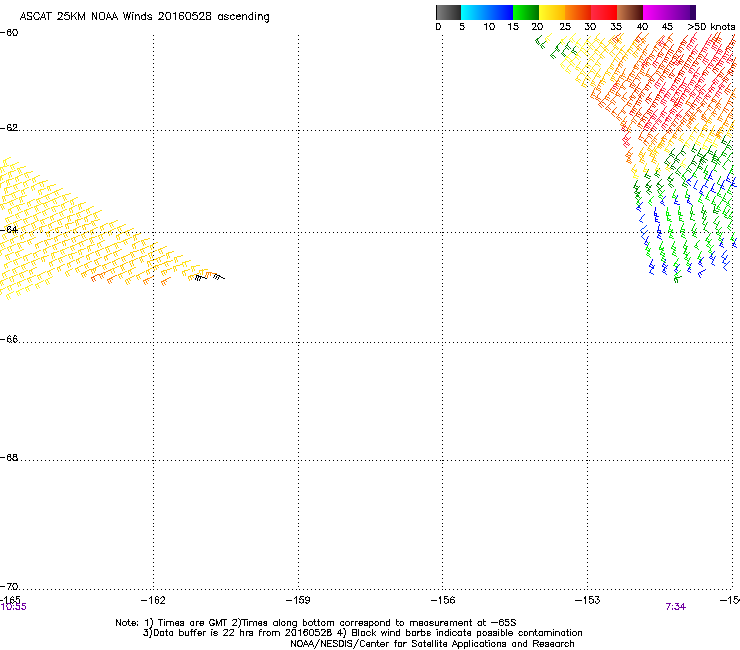Image resolution: width=740 pixels, height=650 pixels.
Task: Pick the cyan color segment in the legend
Action: coord(474,12)
